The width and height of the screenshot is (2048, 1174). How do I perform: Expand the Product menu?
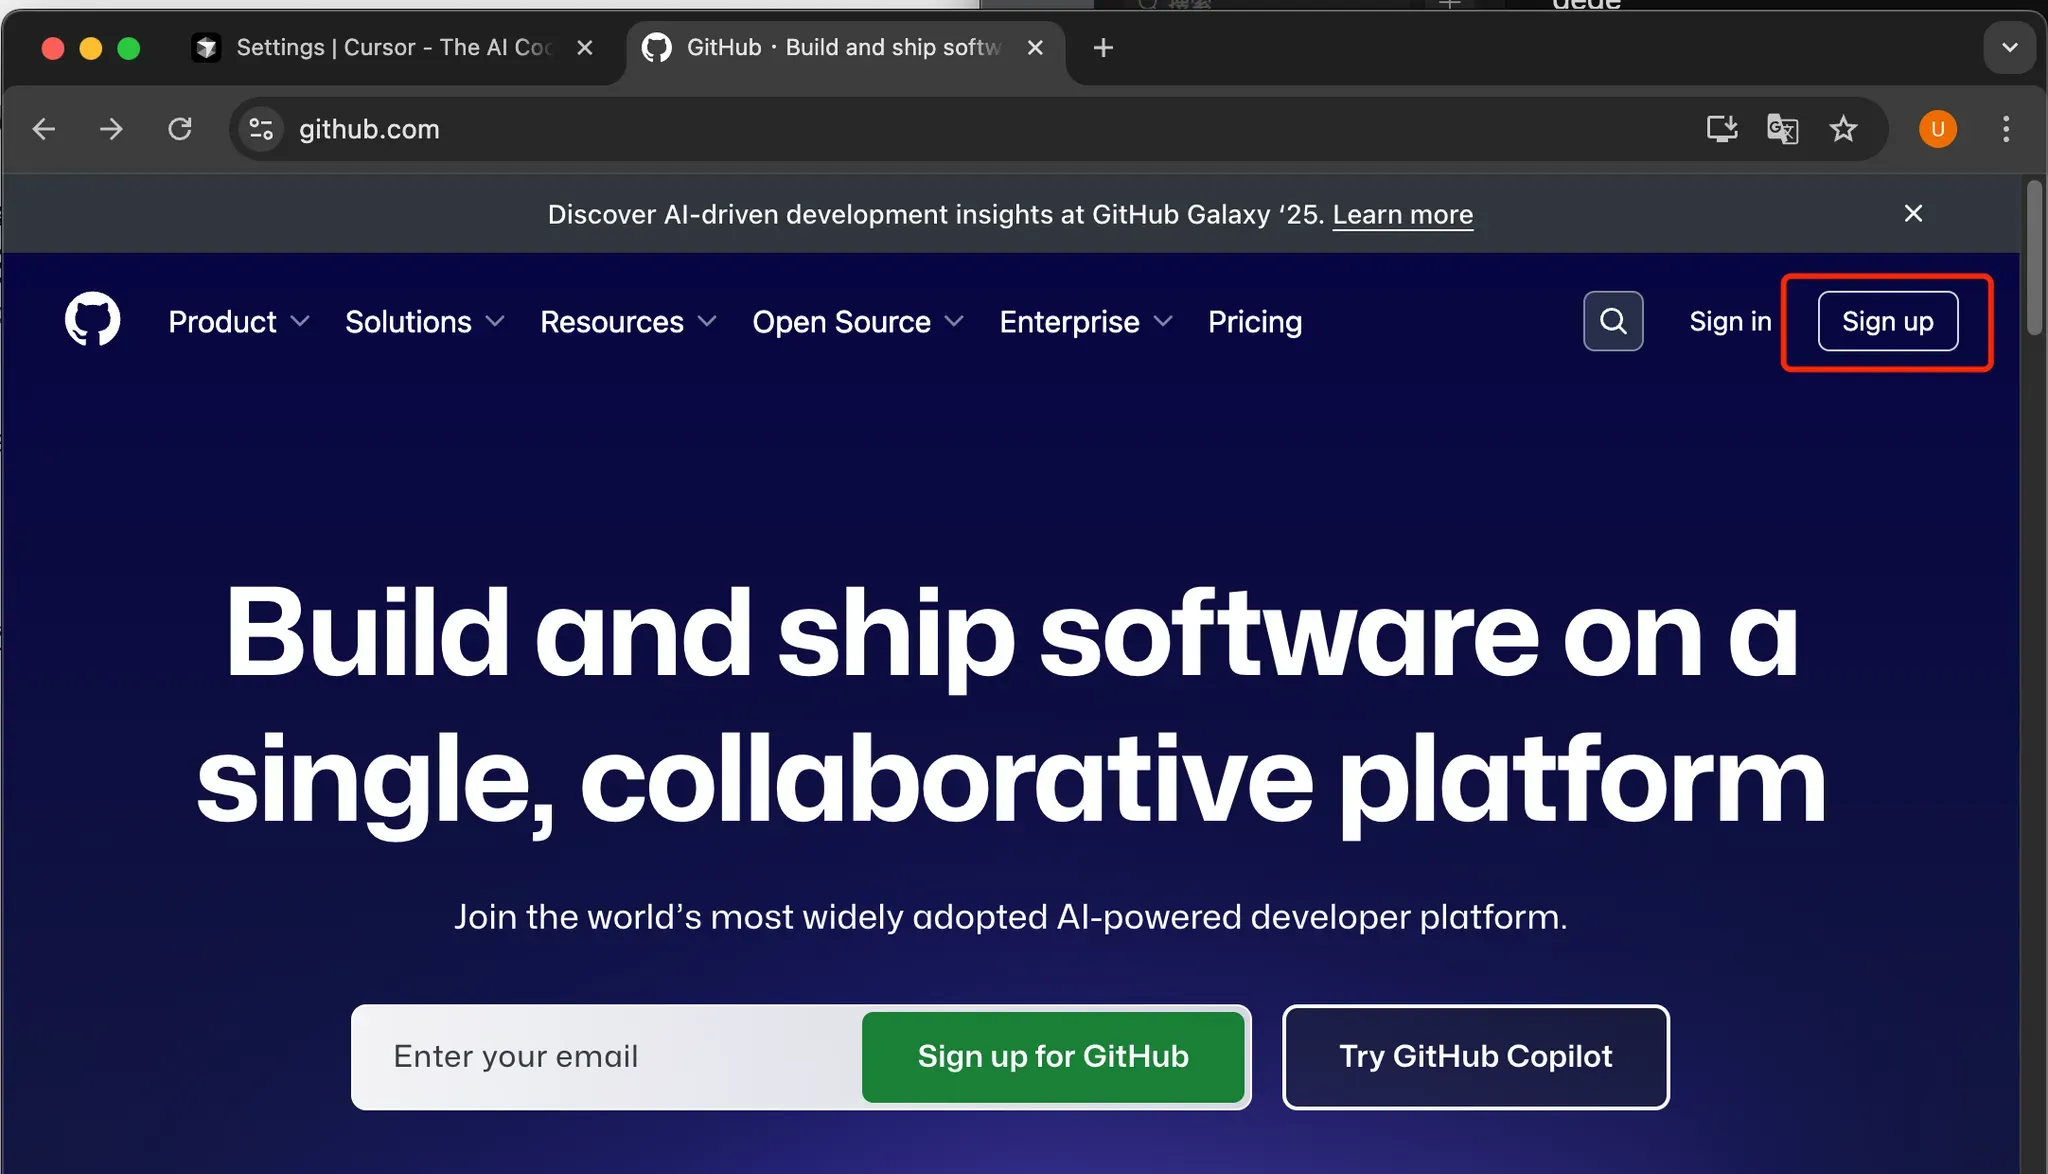(239, 322)
